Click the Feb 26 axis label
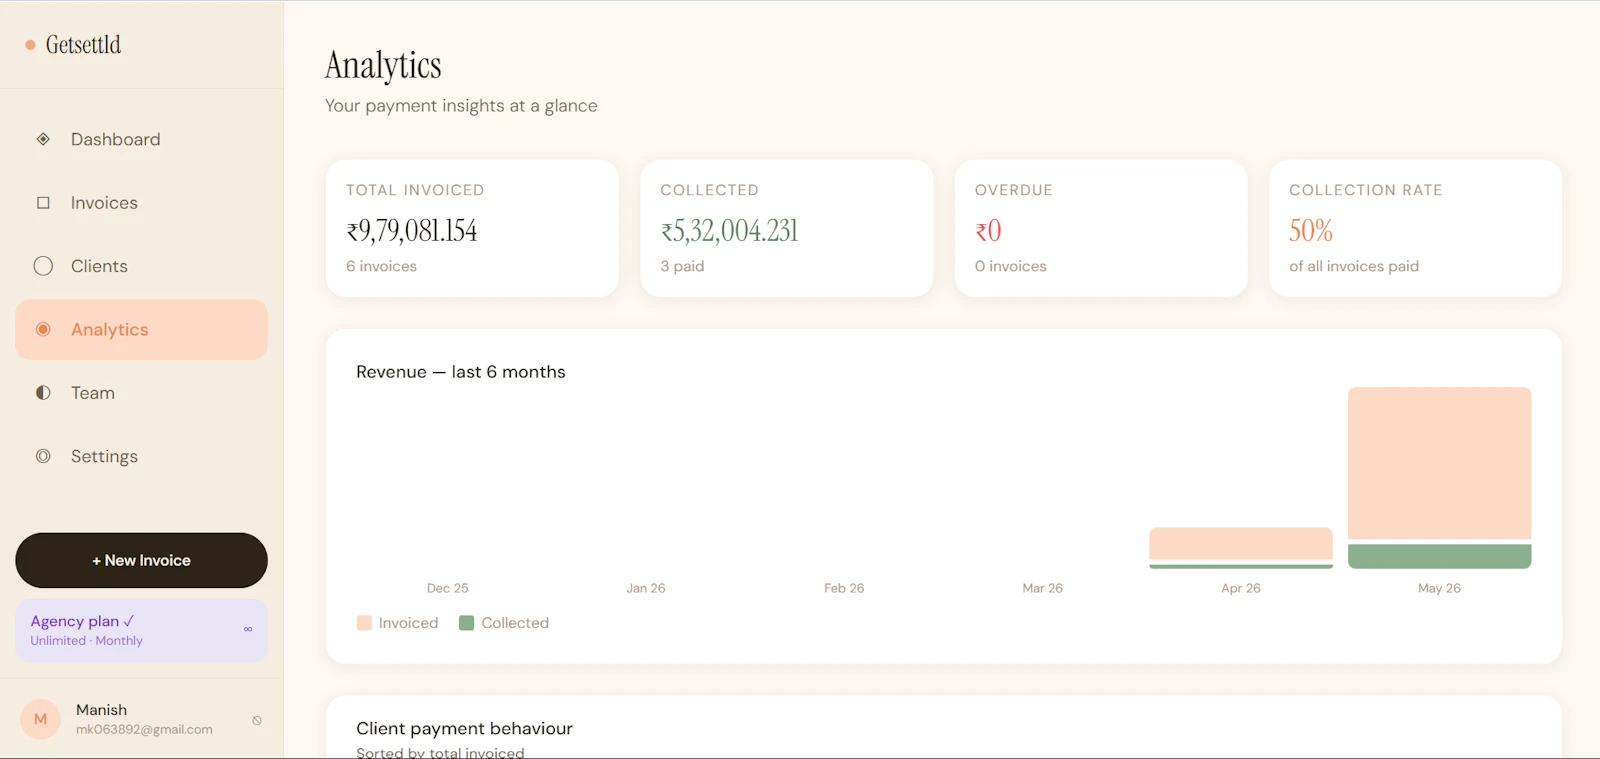 coord(844,588)
